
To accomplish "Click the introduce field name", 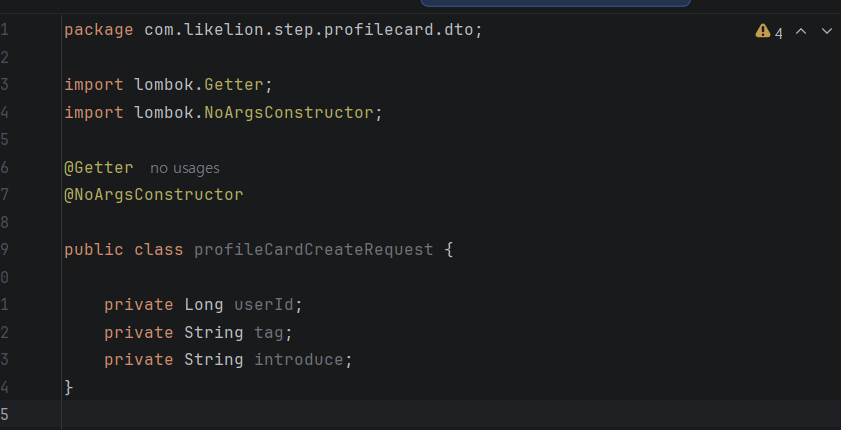I will click(x=299, y=359).
